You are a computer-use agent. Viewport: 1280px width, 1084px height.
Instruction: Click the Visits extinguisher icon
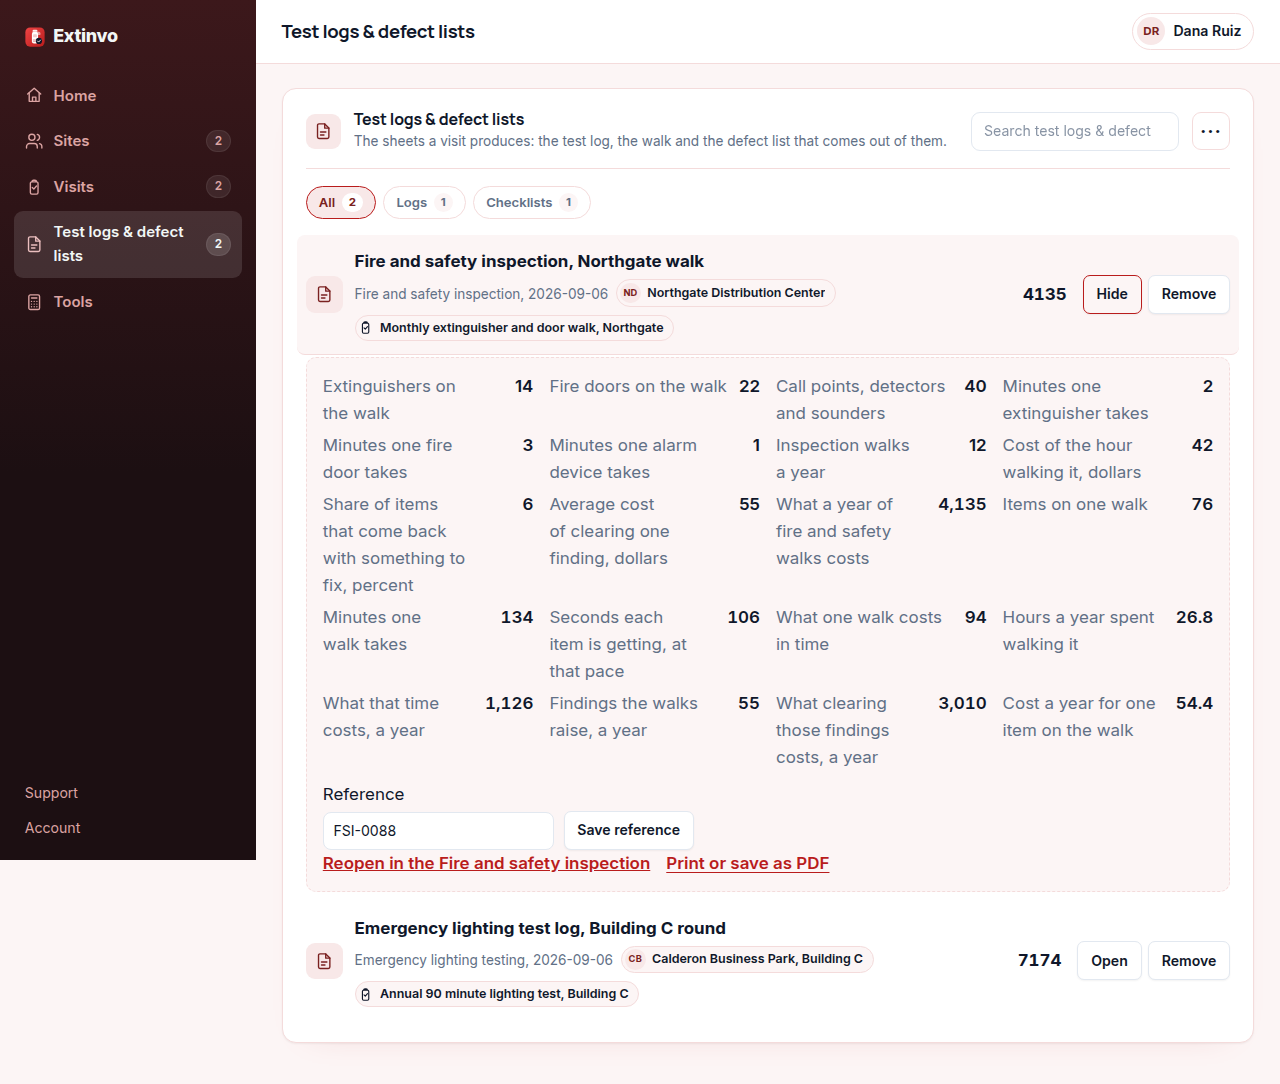point(34,187)
